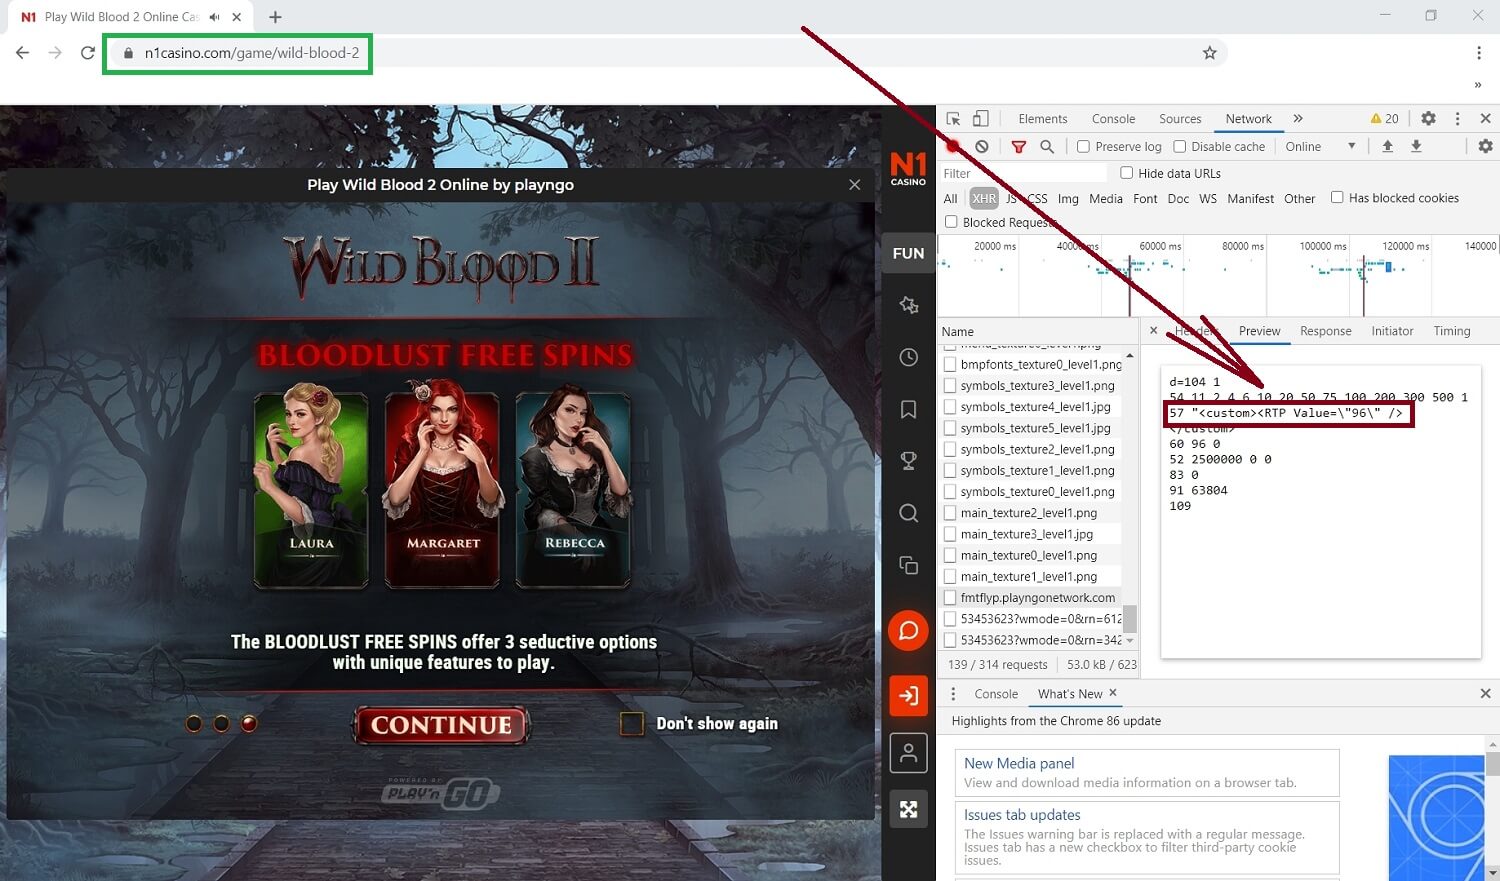1500x881 pixels.
Task: Tick the Don't show again checkbox
Action: 632,723
